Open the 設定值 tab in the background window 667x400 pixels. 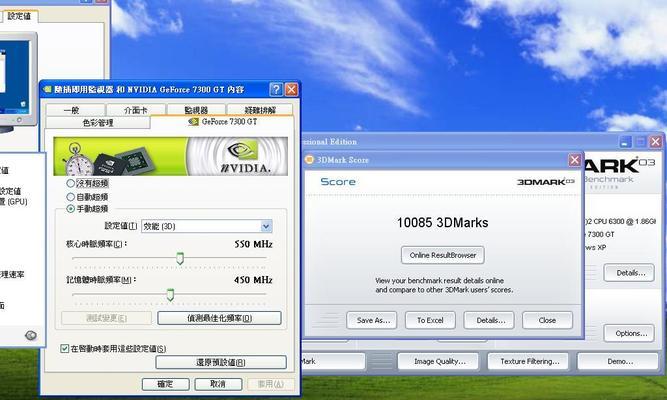point(19,16)
